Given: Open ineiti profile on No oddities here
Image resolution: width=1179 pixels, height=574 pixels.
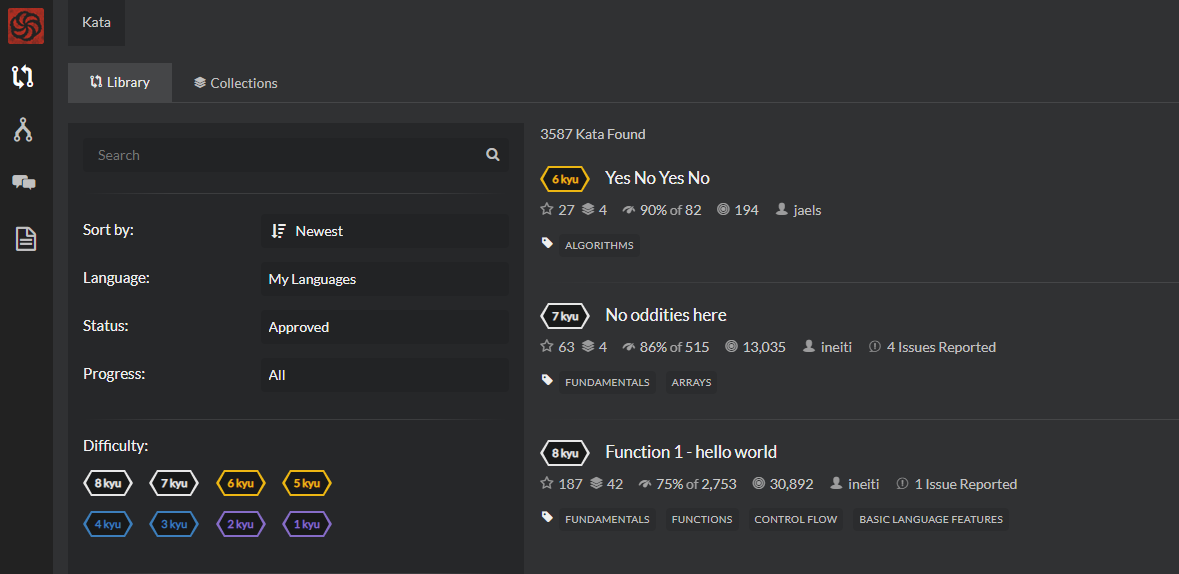Looking at the screenshot, I should coord(836,348).
